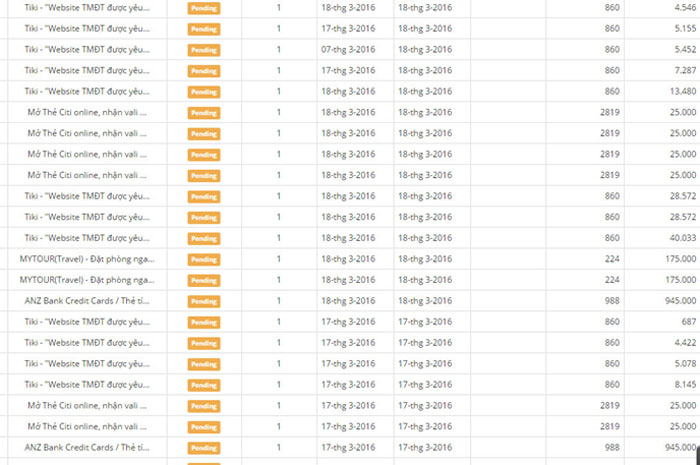Click the Pending badge in the 4.546 row
The height and width of the screenshot is (465, 700).
(x=203, y=7)
